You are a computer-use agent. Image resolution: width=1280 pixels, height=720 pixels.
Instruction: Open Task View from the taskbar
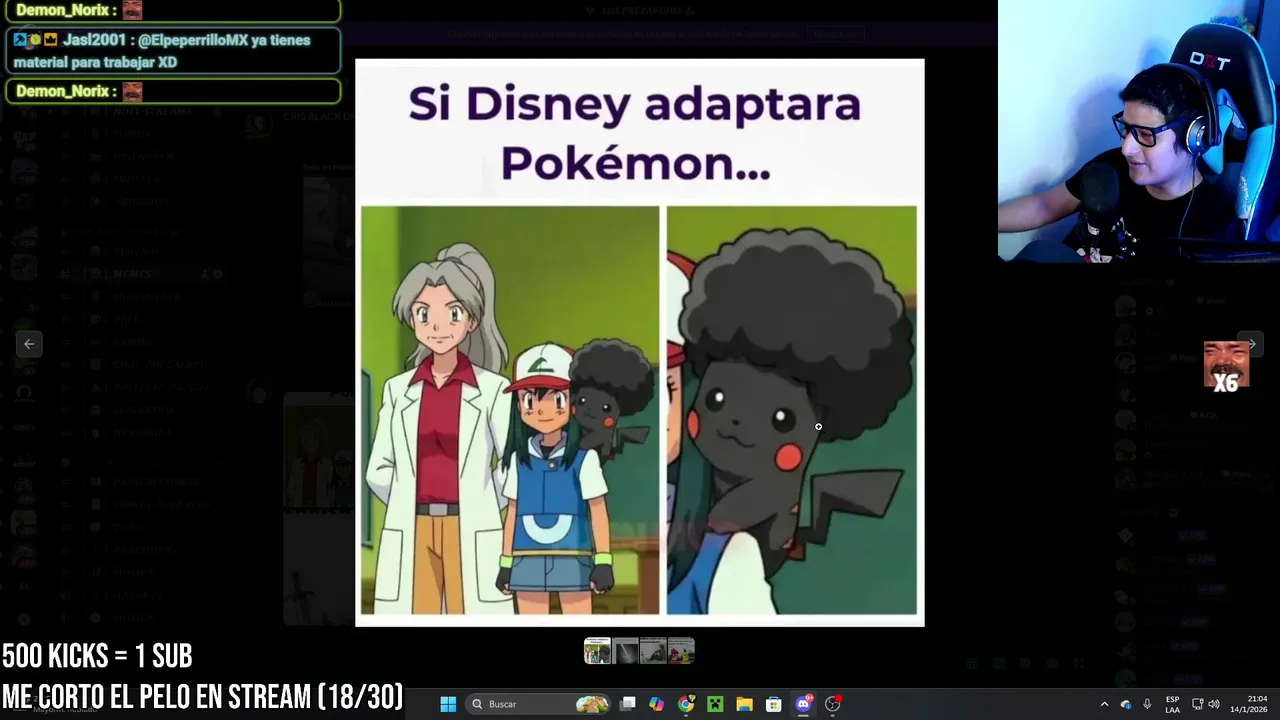click(628, 704)
